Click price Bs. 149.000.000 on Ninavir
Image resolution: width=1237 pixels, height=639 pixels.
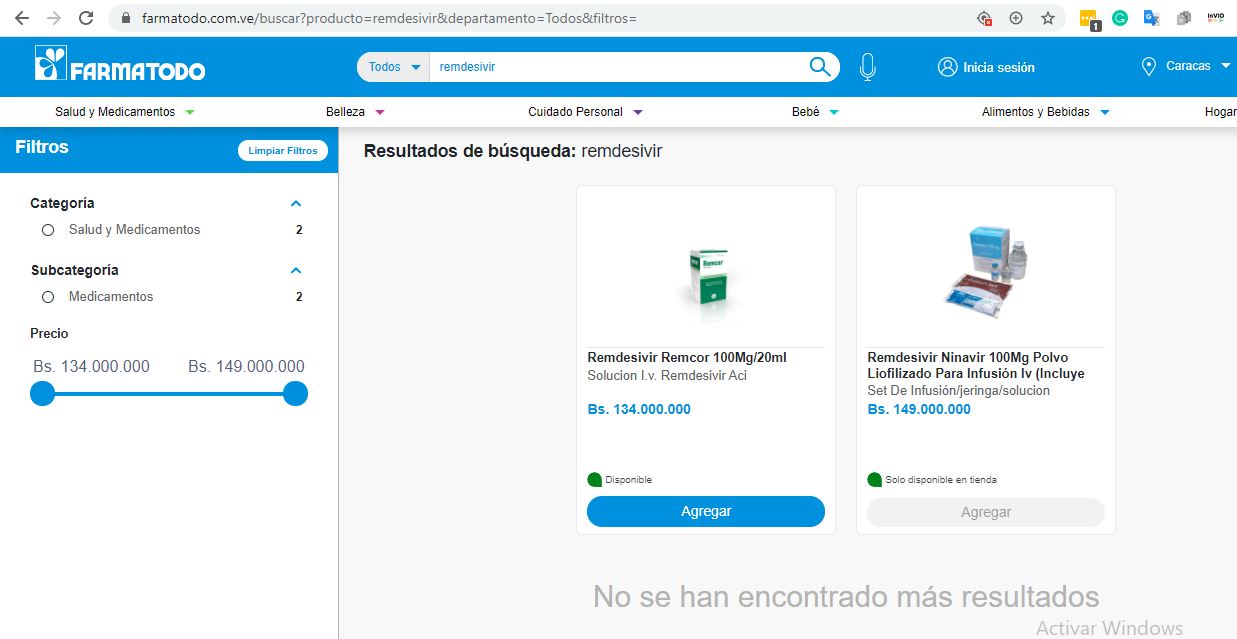click(x=919, y=409)
